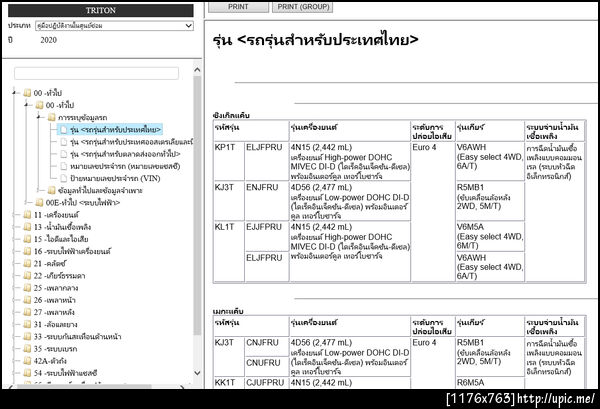Click the tree panel horizontal scrollbar thumb

(x=84, y=386)
